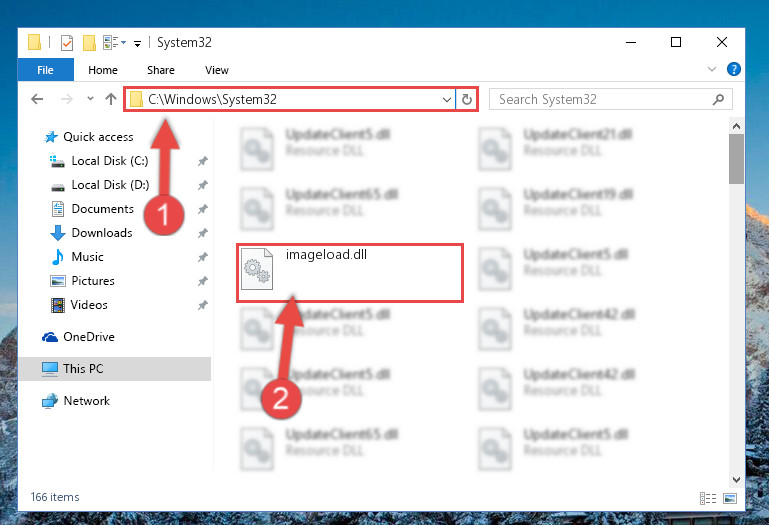The height and width of the screenshot is (525, 769).
Task: Select the imageload.dll file
Action: (350, 272)
